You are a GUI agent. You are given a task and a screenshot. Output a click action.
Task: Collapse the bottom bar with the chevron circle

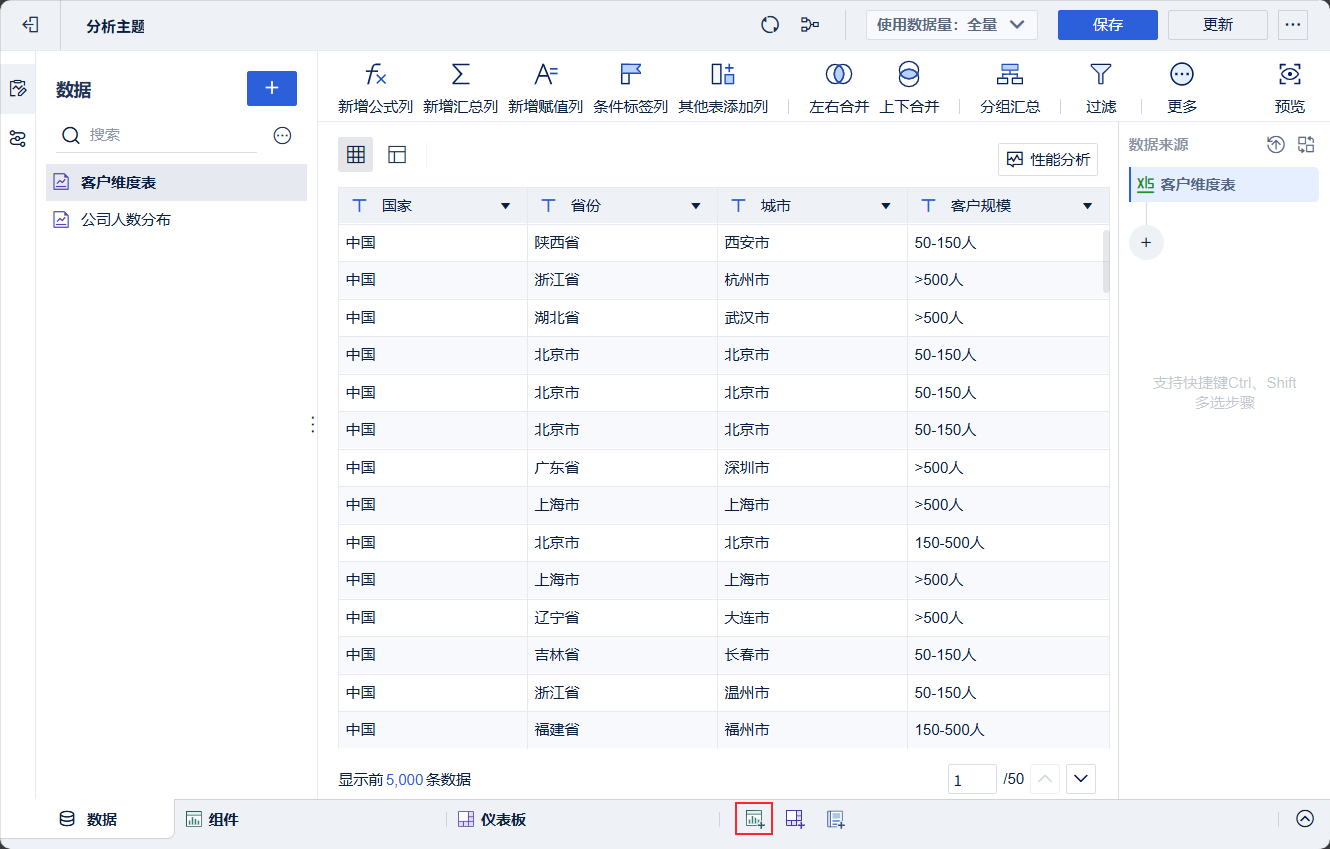click(1305, 819)
